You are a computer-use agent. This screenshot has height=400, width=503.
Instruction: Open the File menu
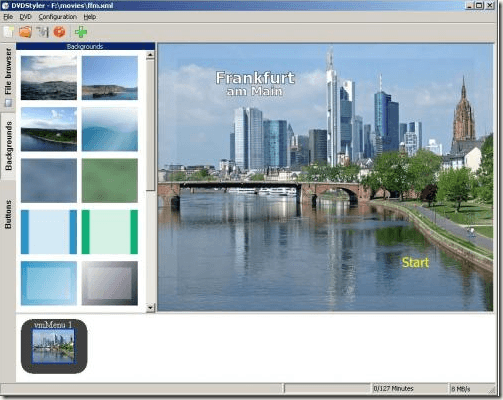[x=8, y=17]
